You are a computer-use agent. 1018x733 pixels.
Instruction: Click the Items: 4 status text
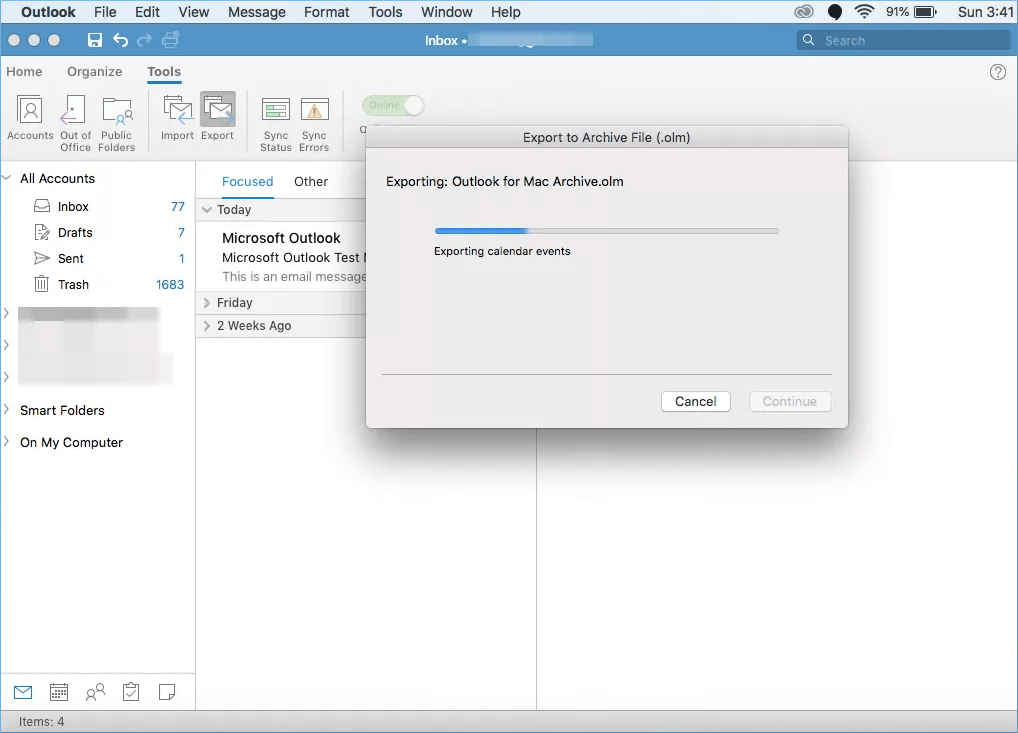pyautogui.click(x=42, y=721)
